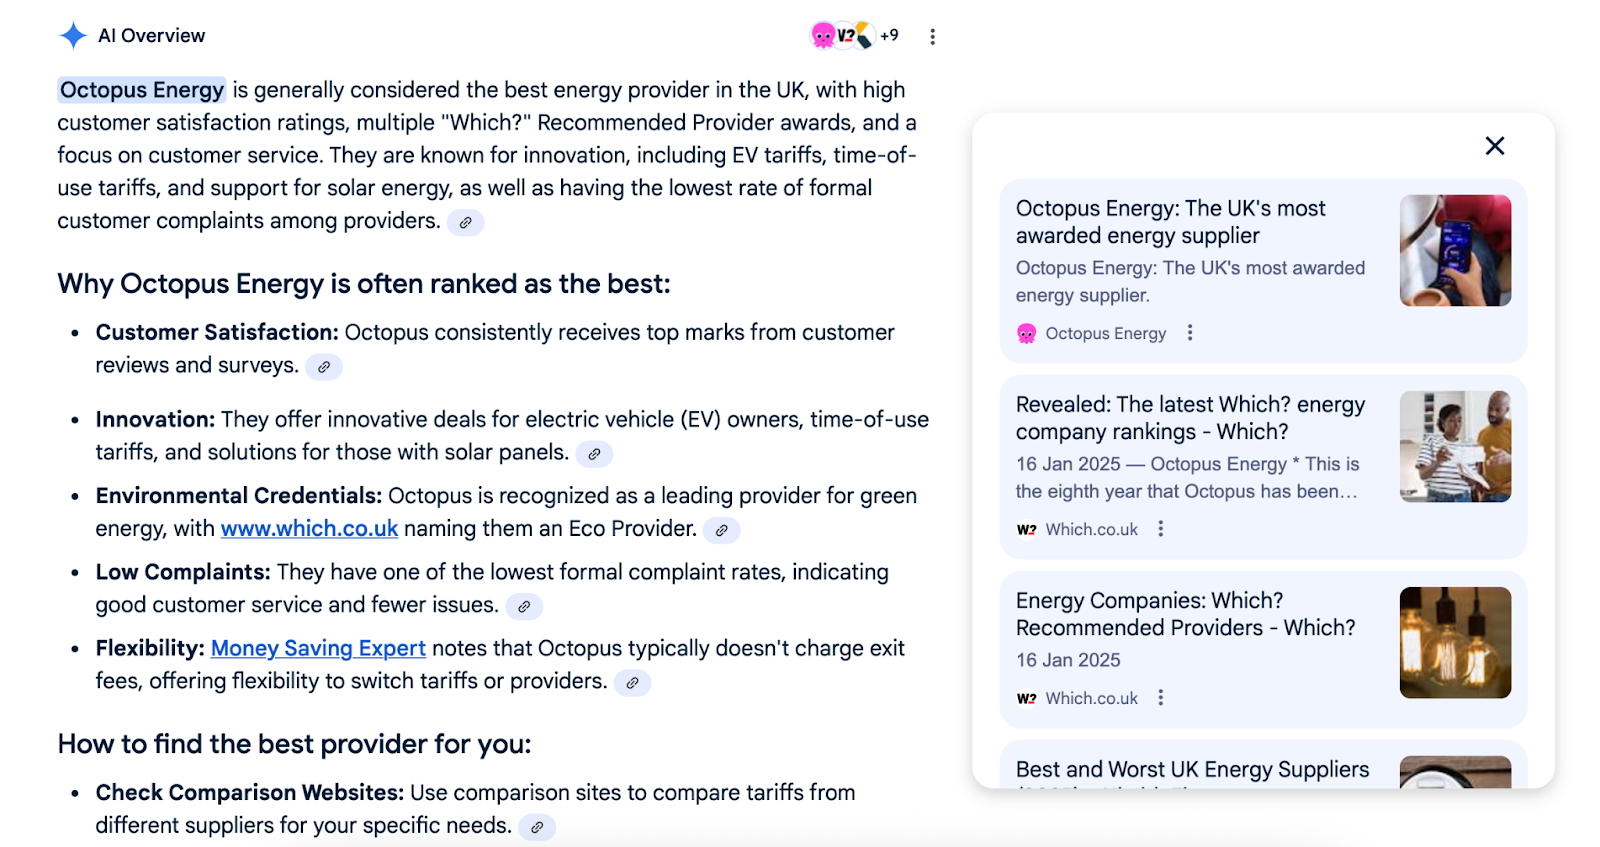Viewport: 1600px width, 847px height.
Task: Click the Which? "W?" source favicon near +9
Action: click(x=846, y=34)
